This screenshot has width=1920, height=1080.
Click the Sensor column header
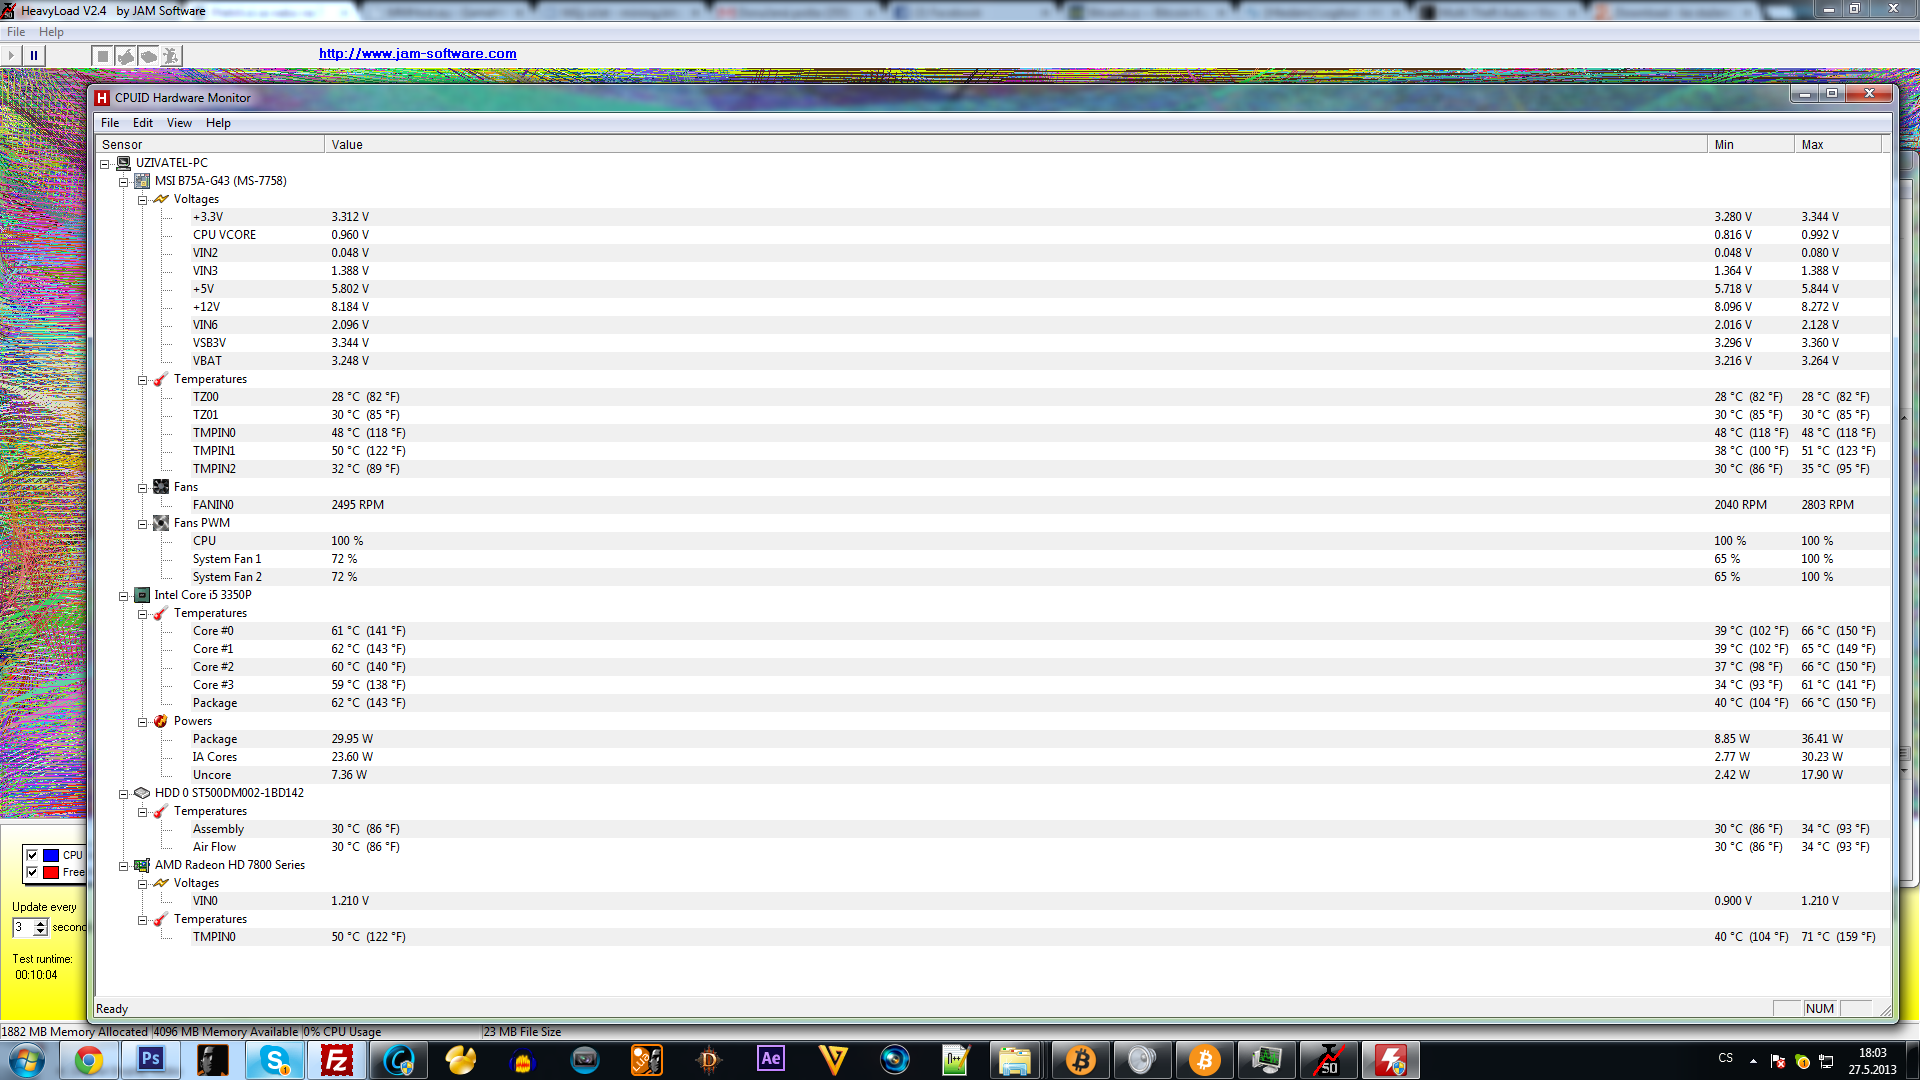209,145
